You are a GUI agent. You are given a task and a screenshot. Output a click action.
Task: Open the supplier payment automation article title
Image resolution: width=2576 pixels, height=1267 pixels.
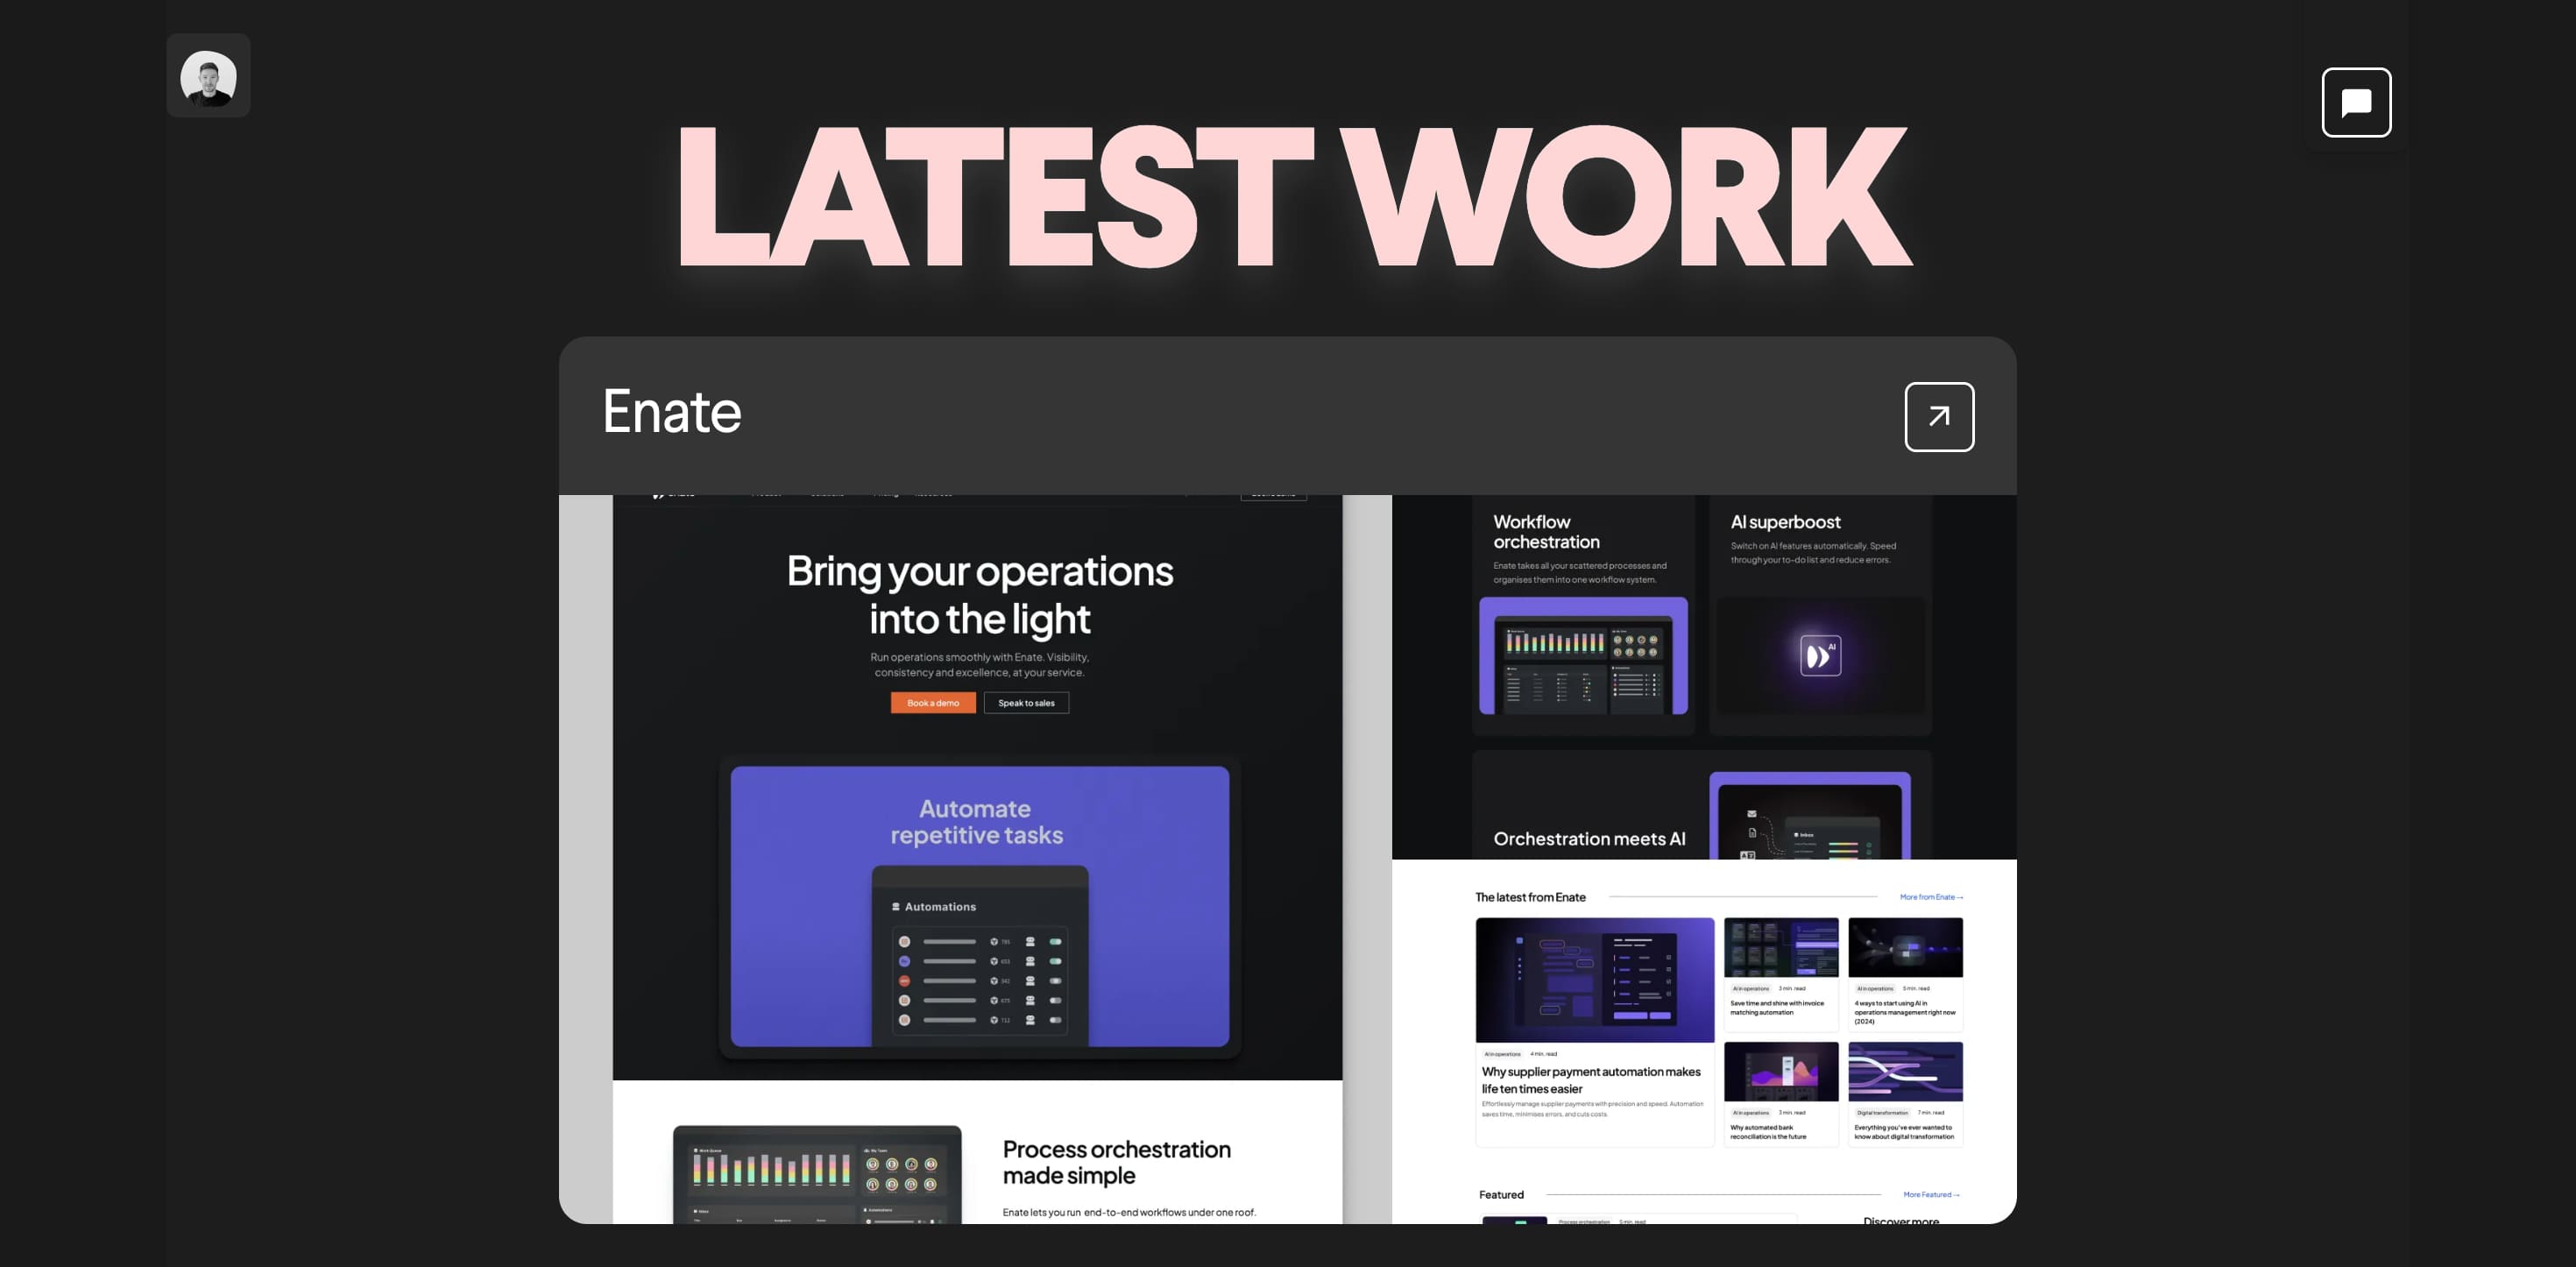click(1590, 1080)
